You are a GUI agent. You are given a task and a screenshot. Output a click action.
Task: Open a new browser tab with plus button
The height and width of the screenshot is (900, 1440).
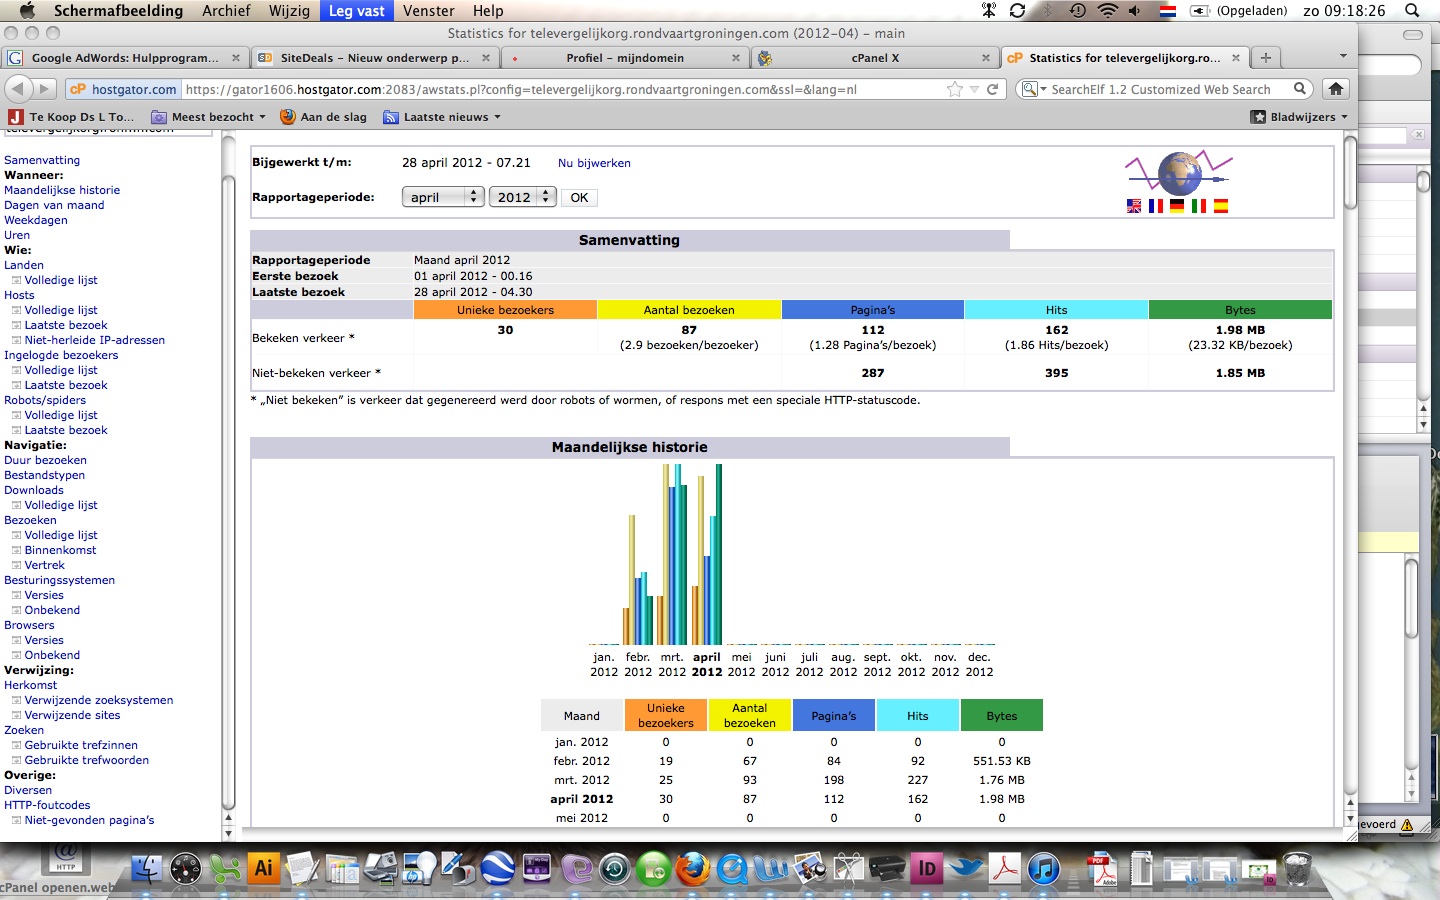[x=1266, y=58]
